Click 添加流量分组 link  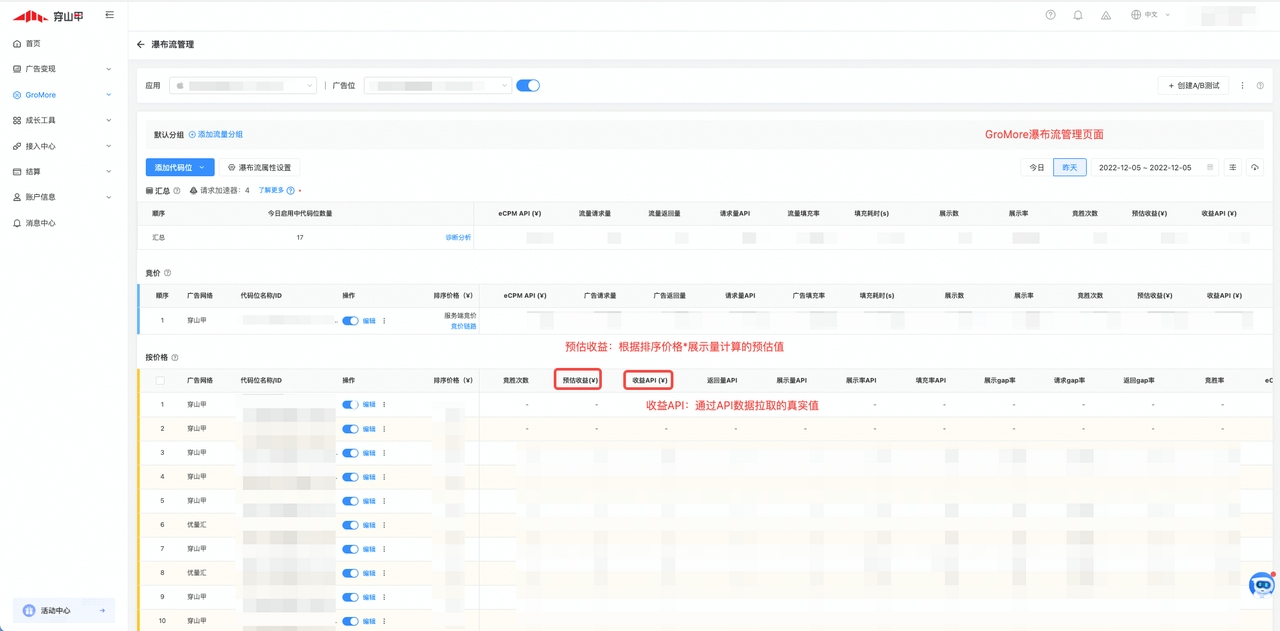216,135
